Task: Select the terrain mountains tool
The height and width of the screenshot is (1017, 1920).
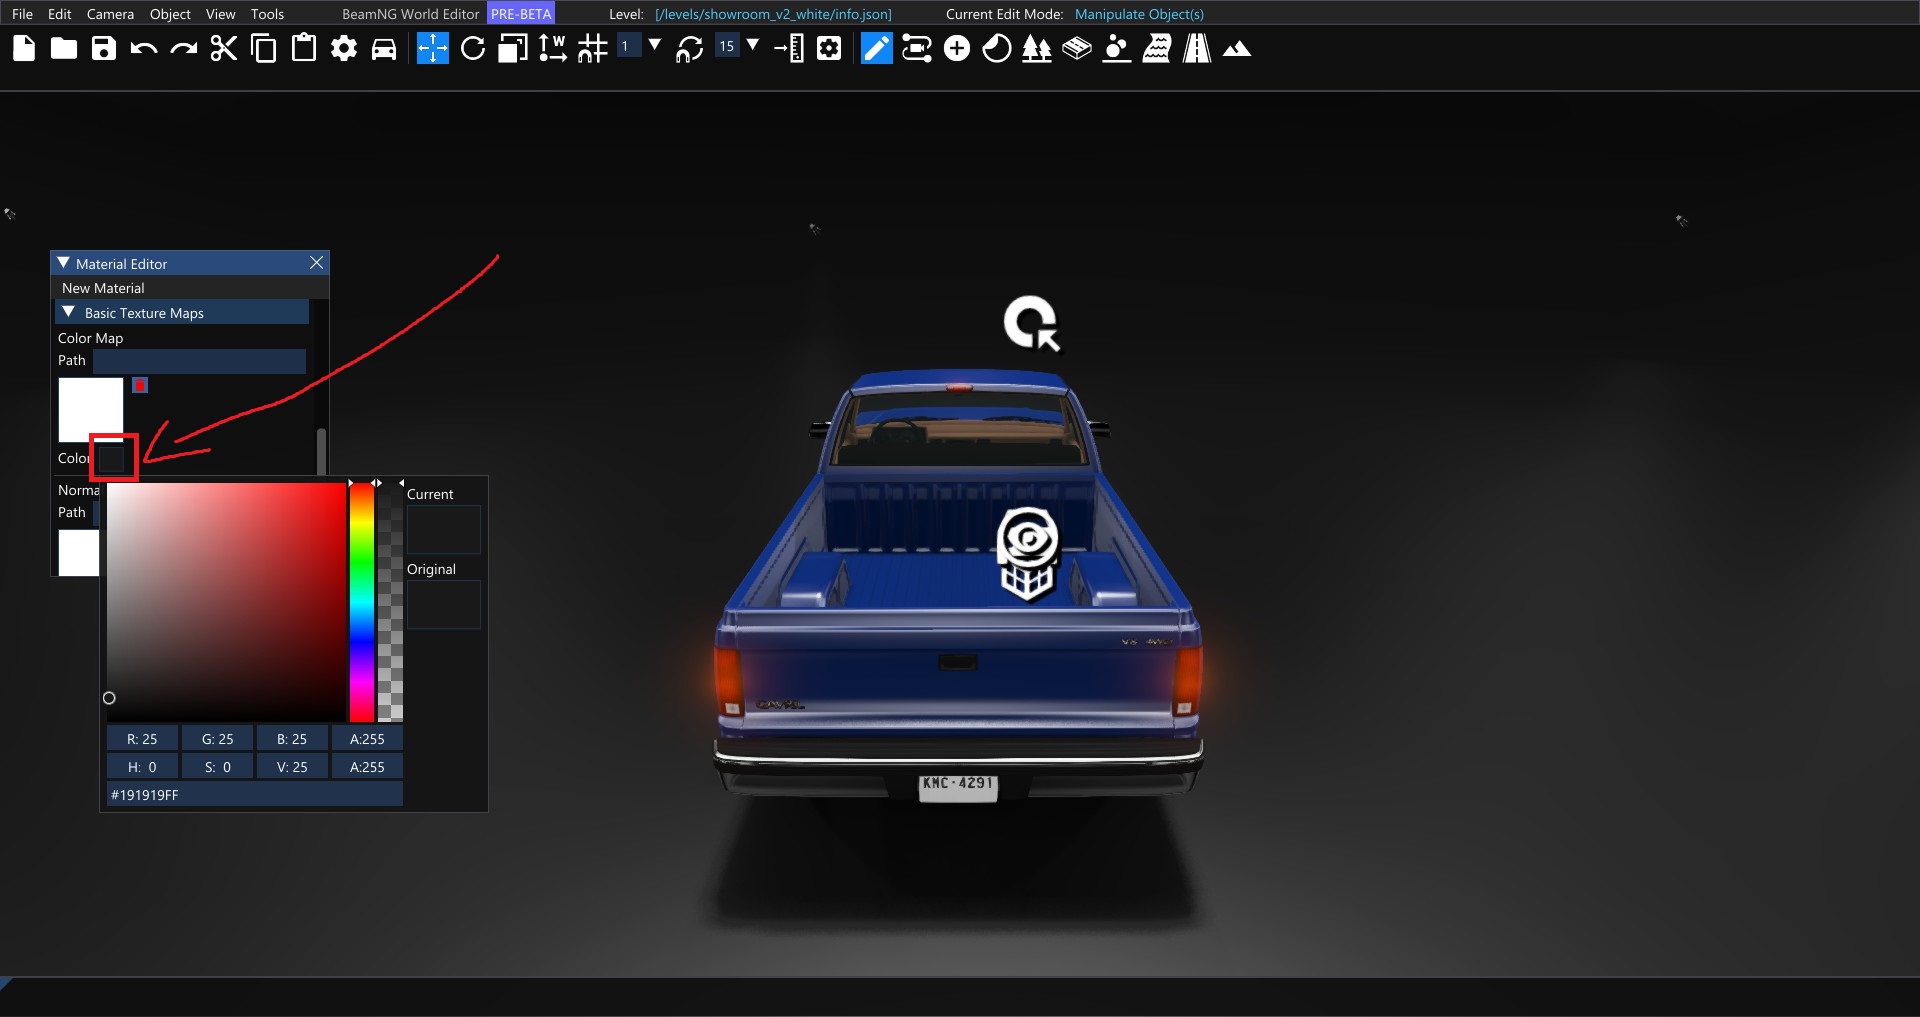Action: [1237, 49]
